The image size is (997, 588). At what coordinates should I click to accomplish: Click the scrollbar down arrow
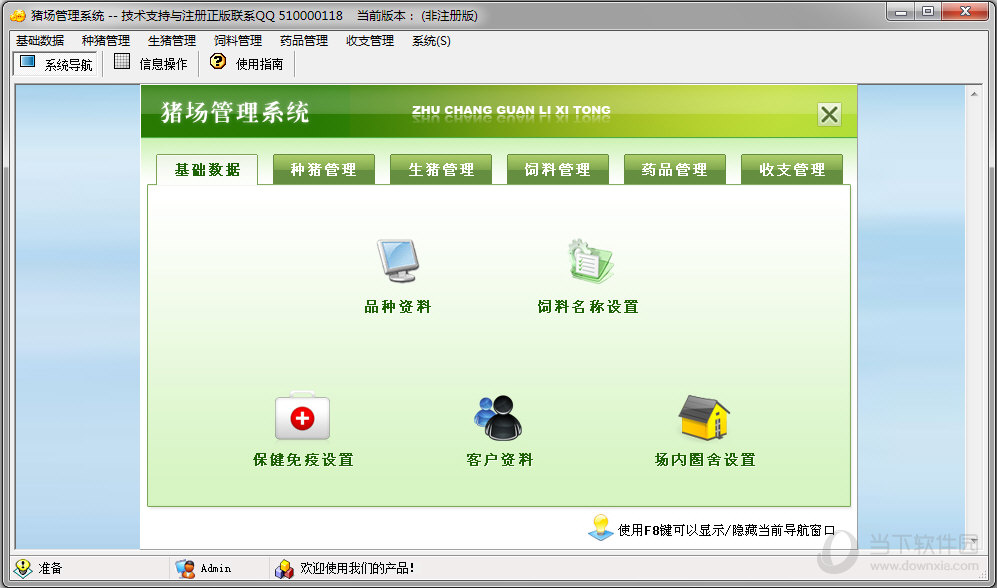coord(974,541)
